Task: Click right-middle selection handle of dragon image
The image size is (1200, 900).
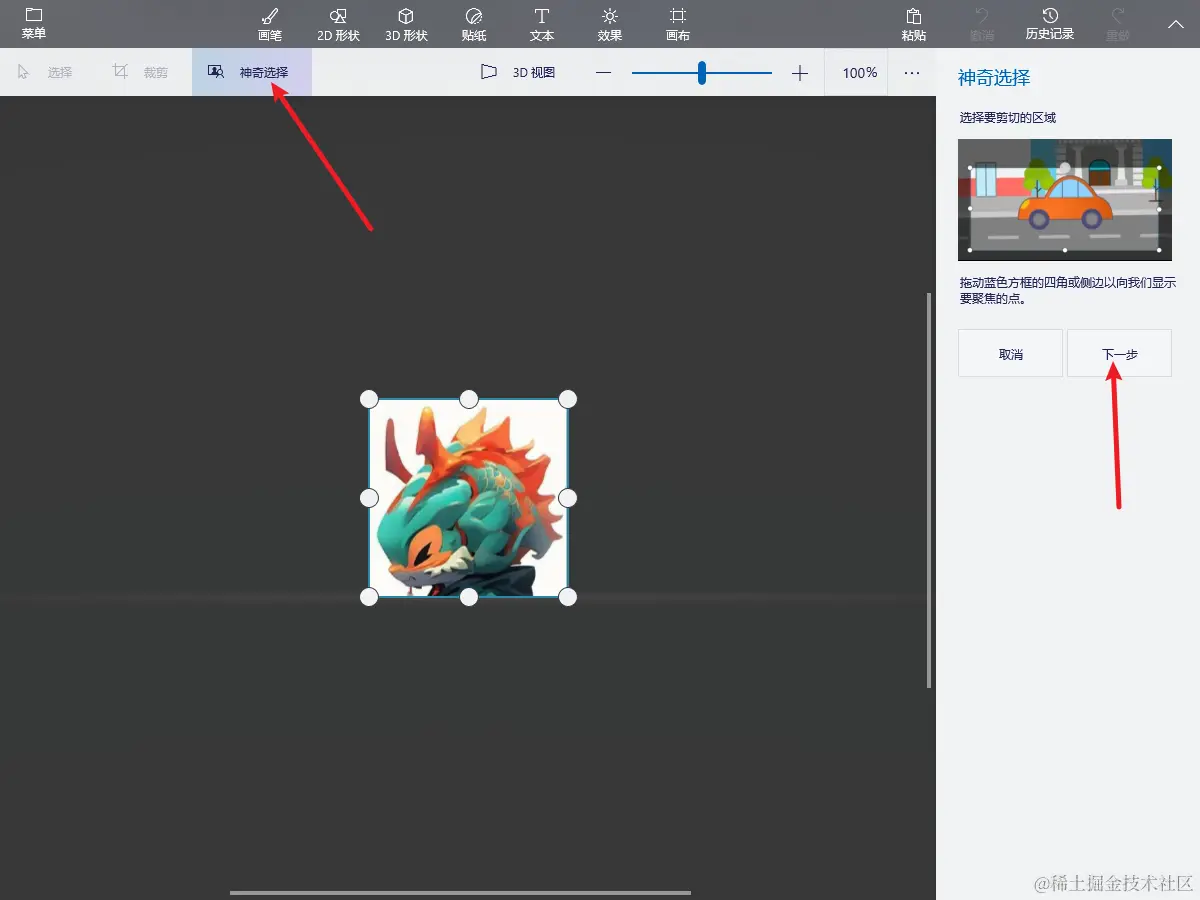Action: tap(568, 497)
